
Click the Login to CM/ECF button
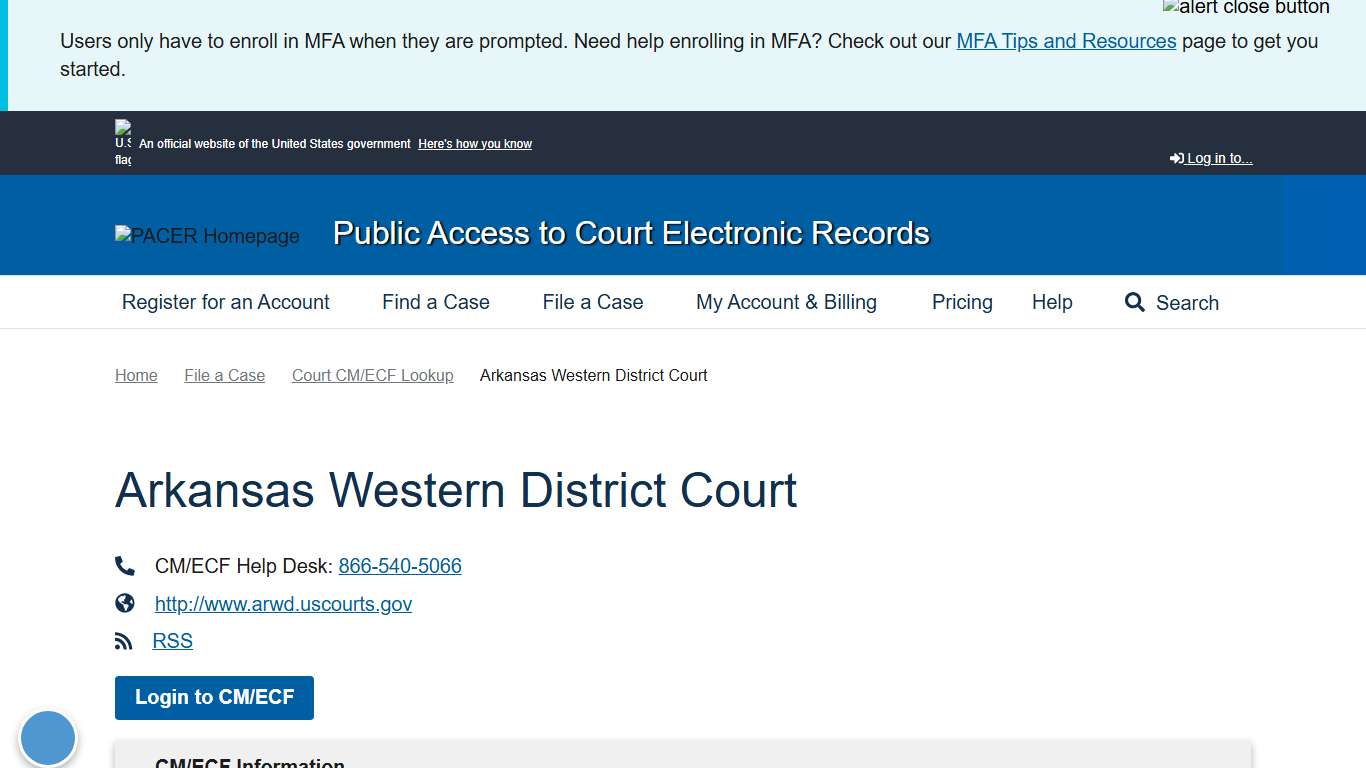[213, 697]
